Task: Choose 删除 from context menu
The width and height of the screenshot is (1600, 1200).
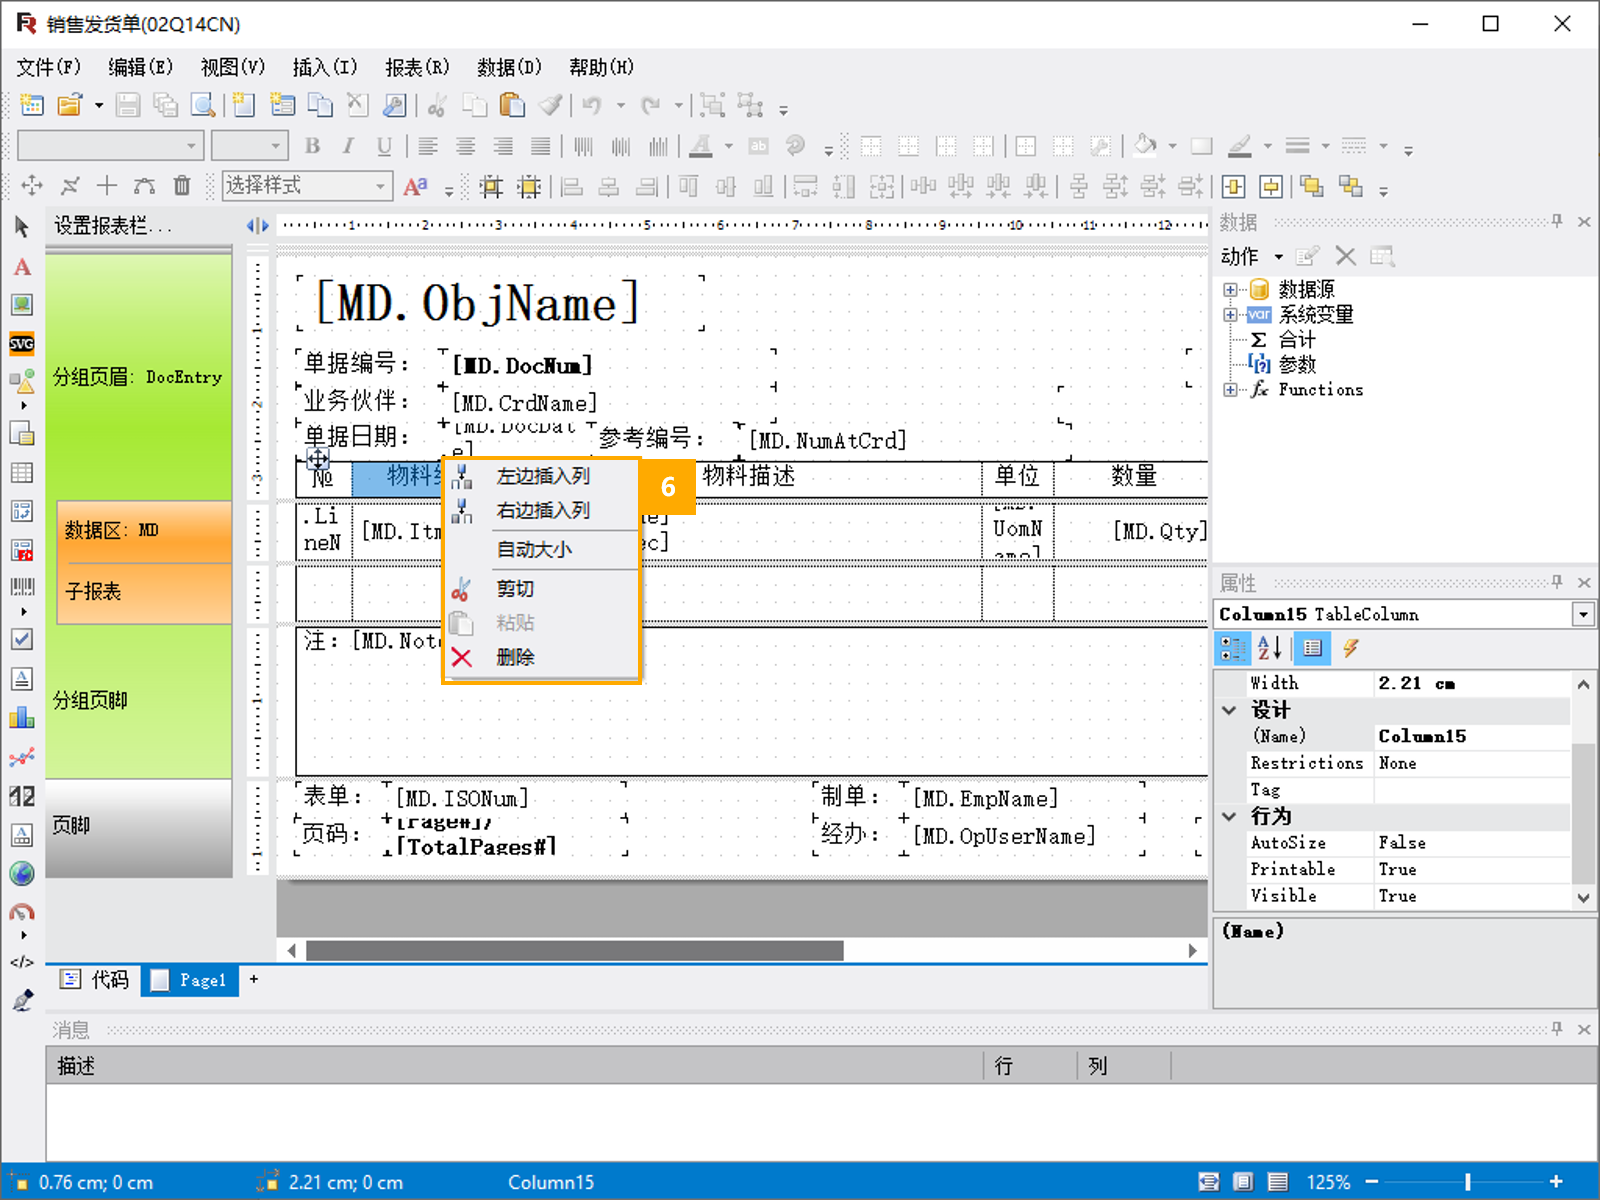Action: pos(542,657)
